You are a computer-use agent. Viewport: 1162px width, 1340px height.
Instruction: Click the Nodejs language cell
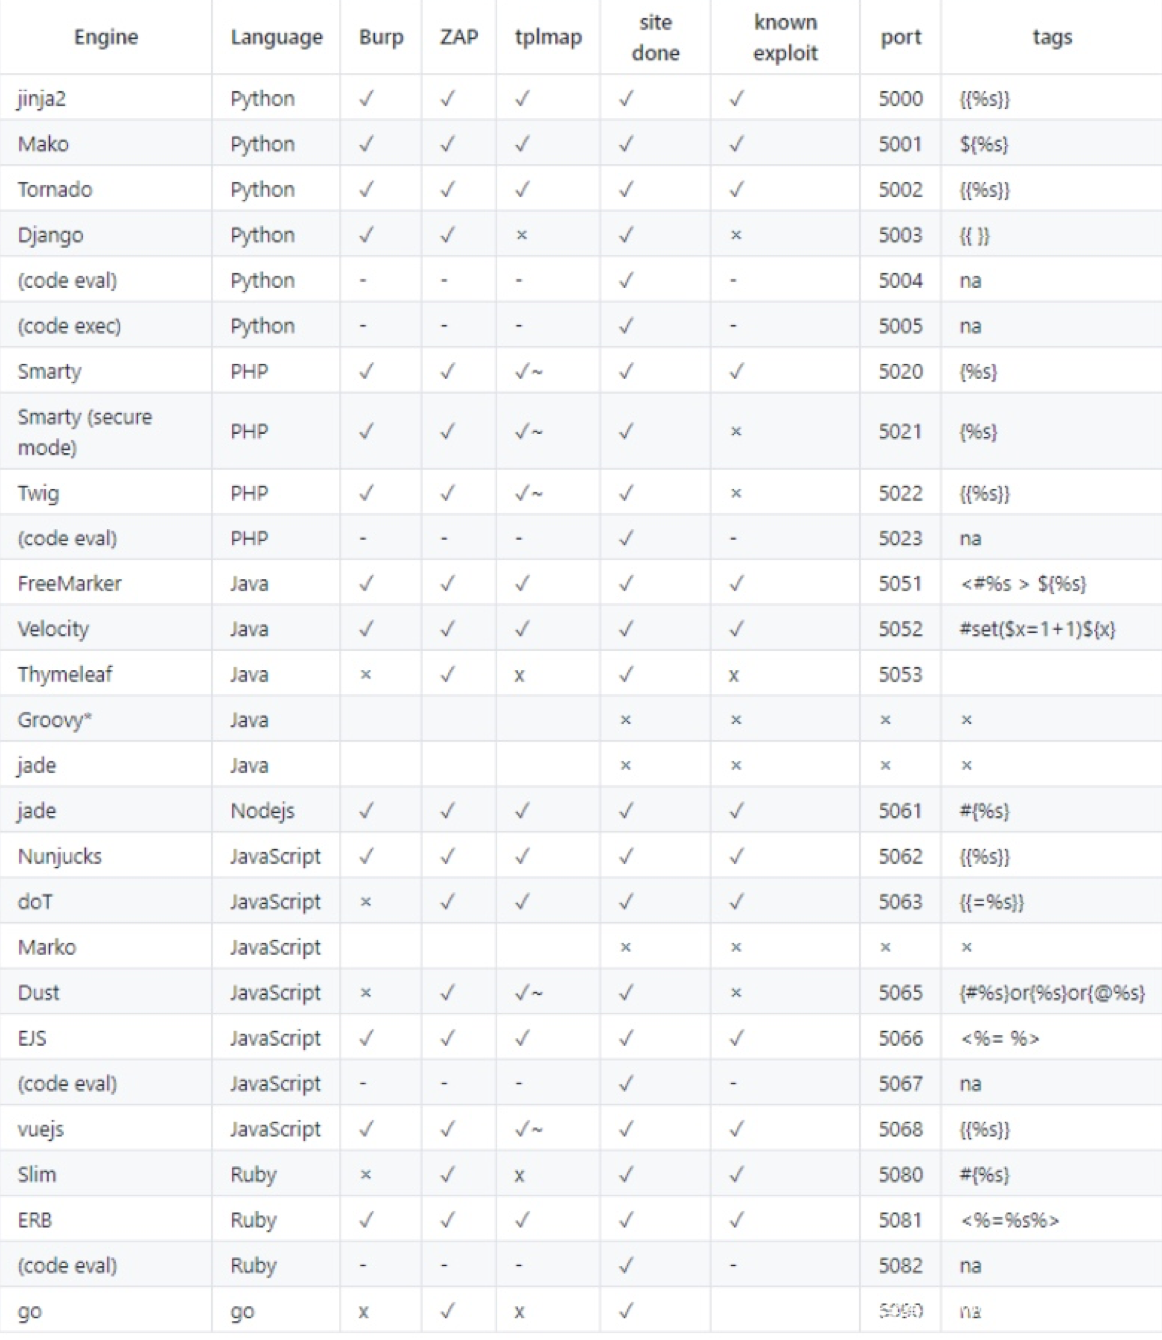(x=262, y=811)
